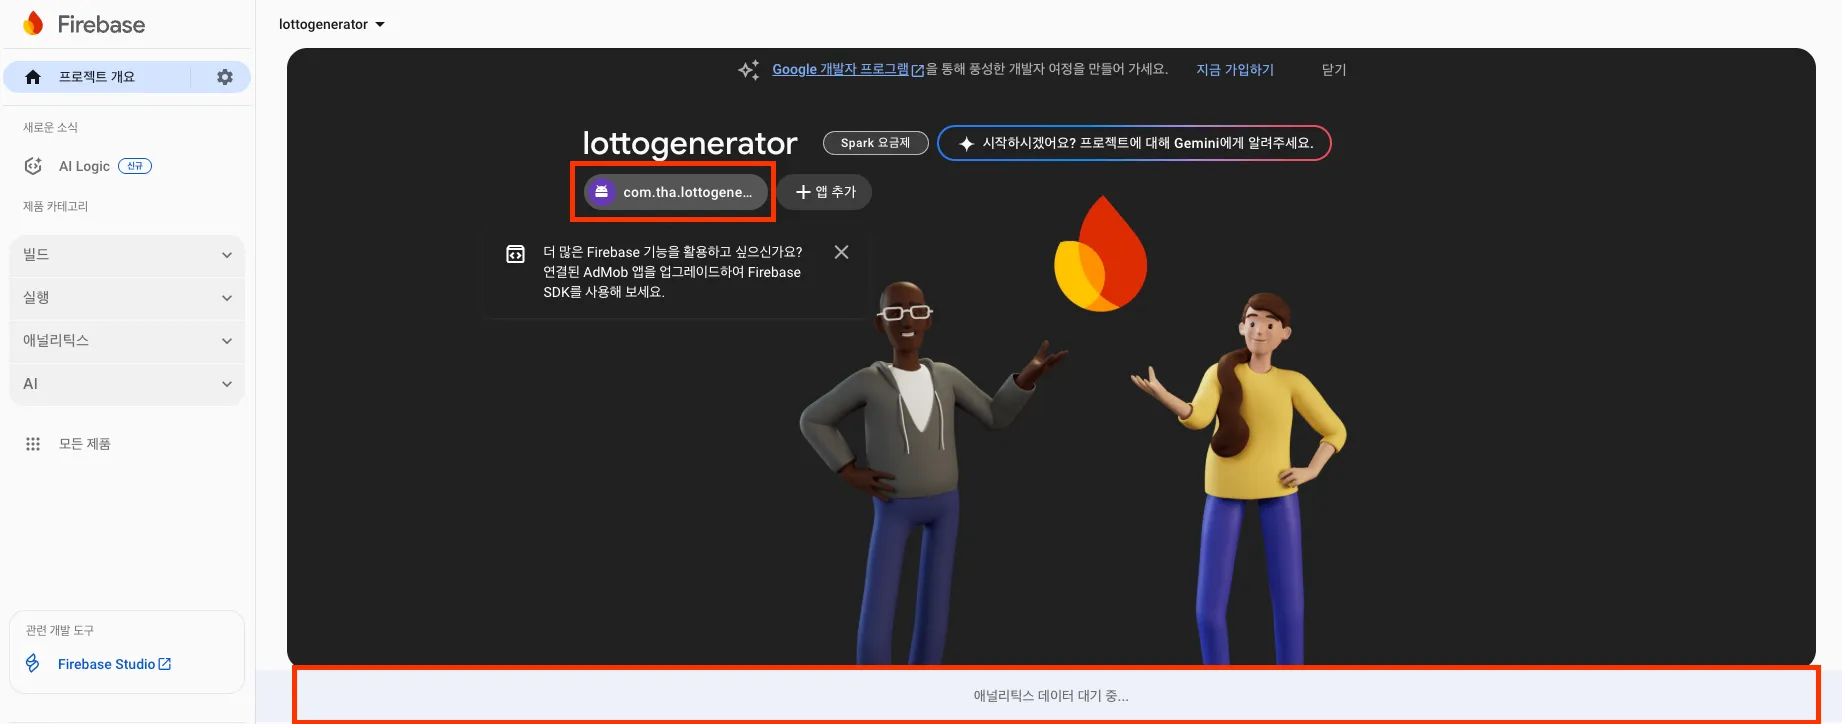Click the plus icon in 앱 추가

click(x=803, y=192)
